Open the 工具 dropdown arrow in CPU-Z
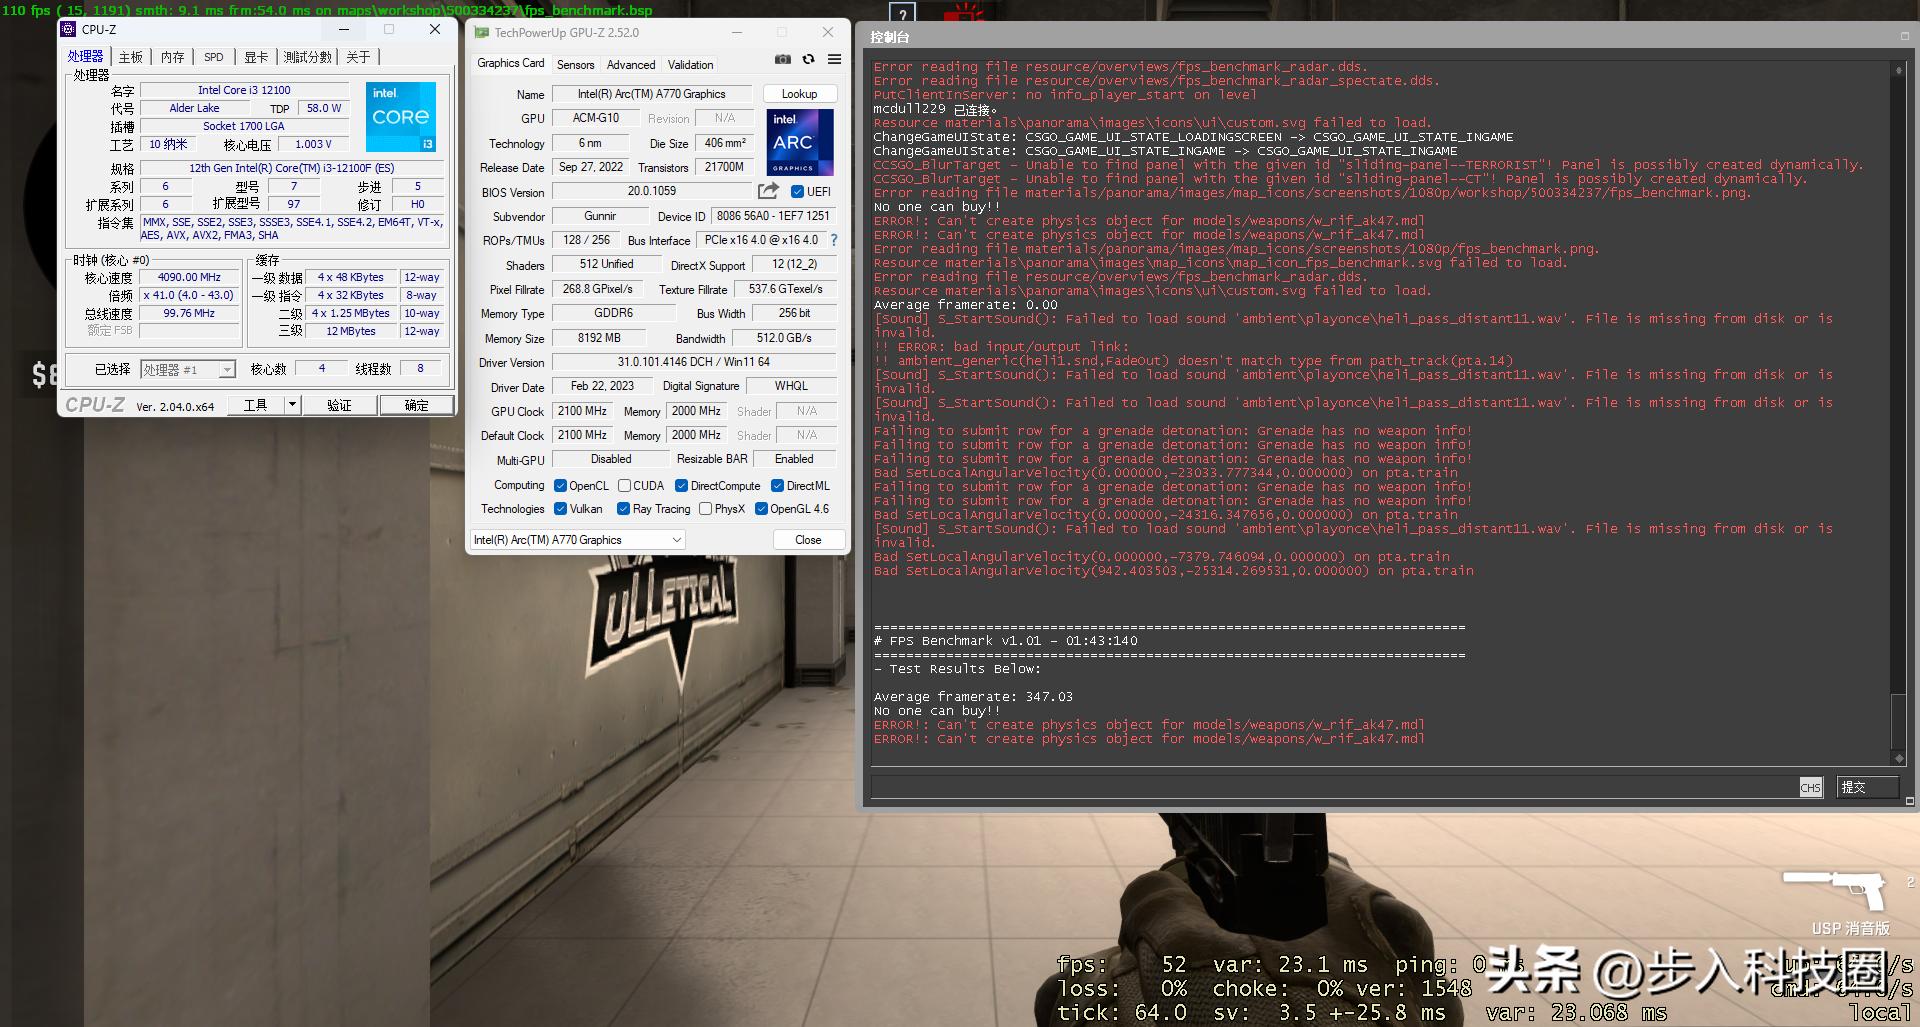The image size is (1920, 1027). [291, 404]
